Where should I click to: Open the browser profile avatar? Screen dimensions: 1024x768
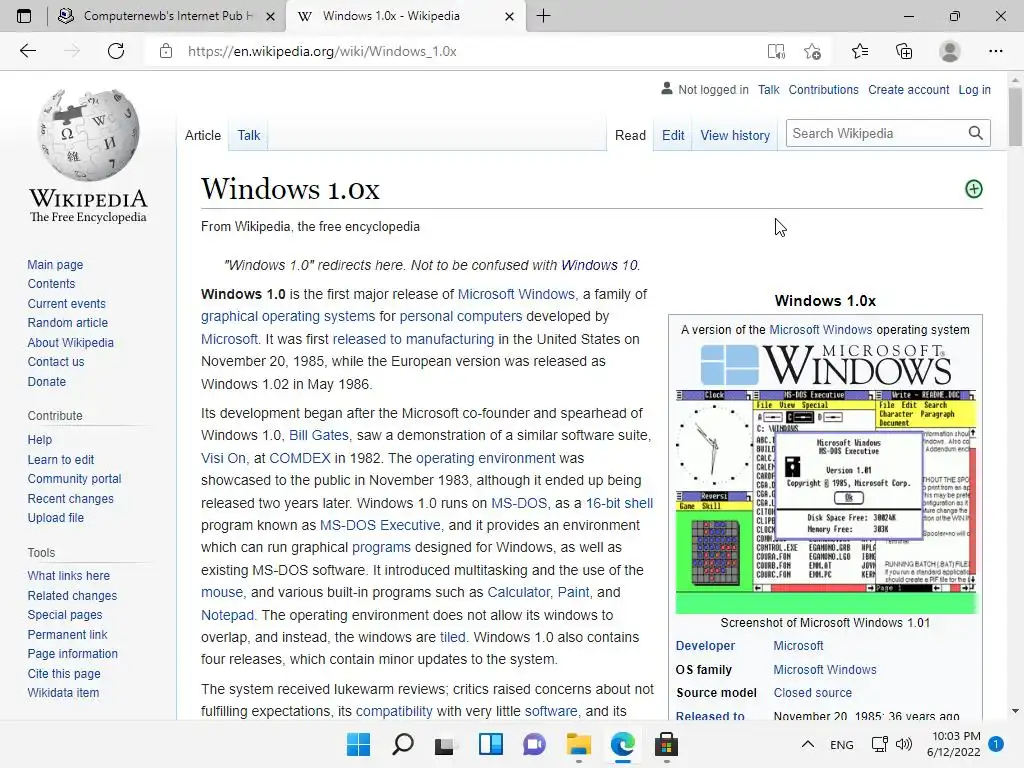(x=950, y=51)
